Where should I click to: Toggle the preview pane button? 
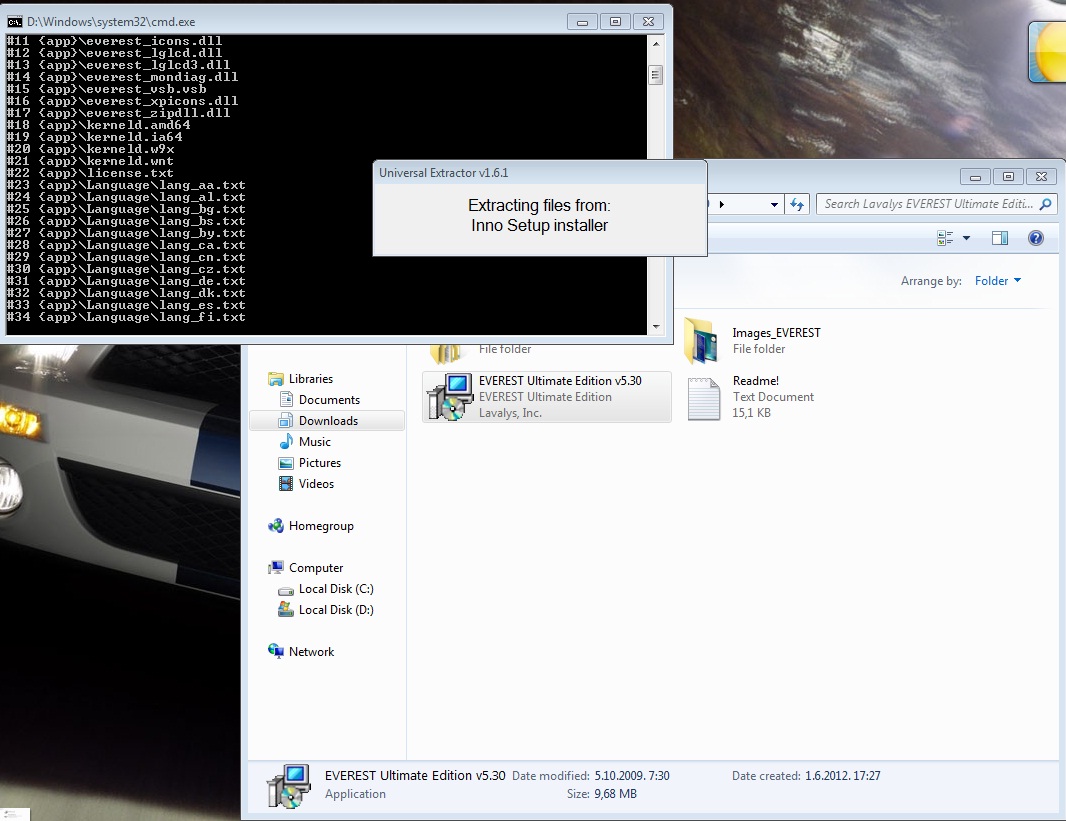(1000, 238)
